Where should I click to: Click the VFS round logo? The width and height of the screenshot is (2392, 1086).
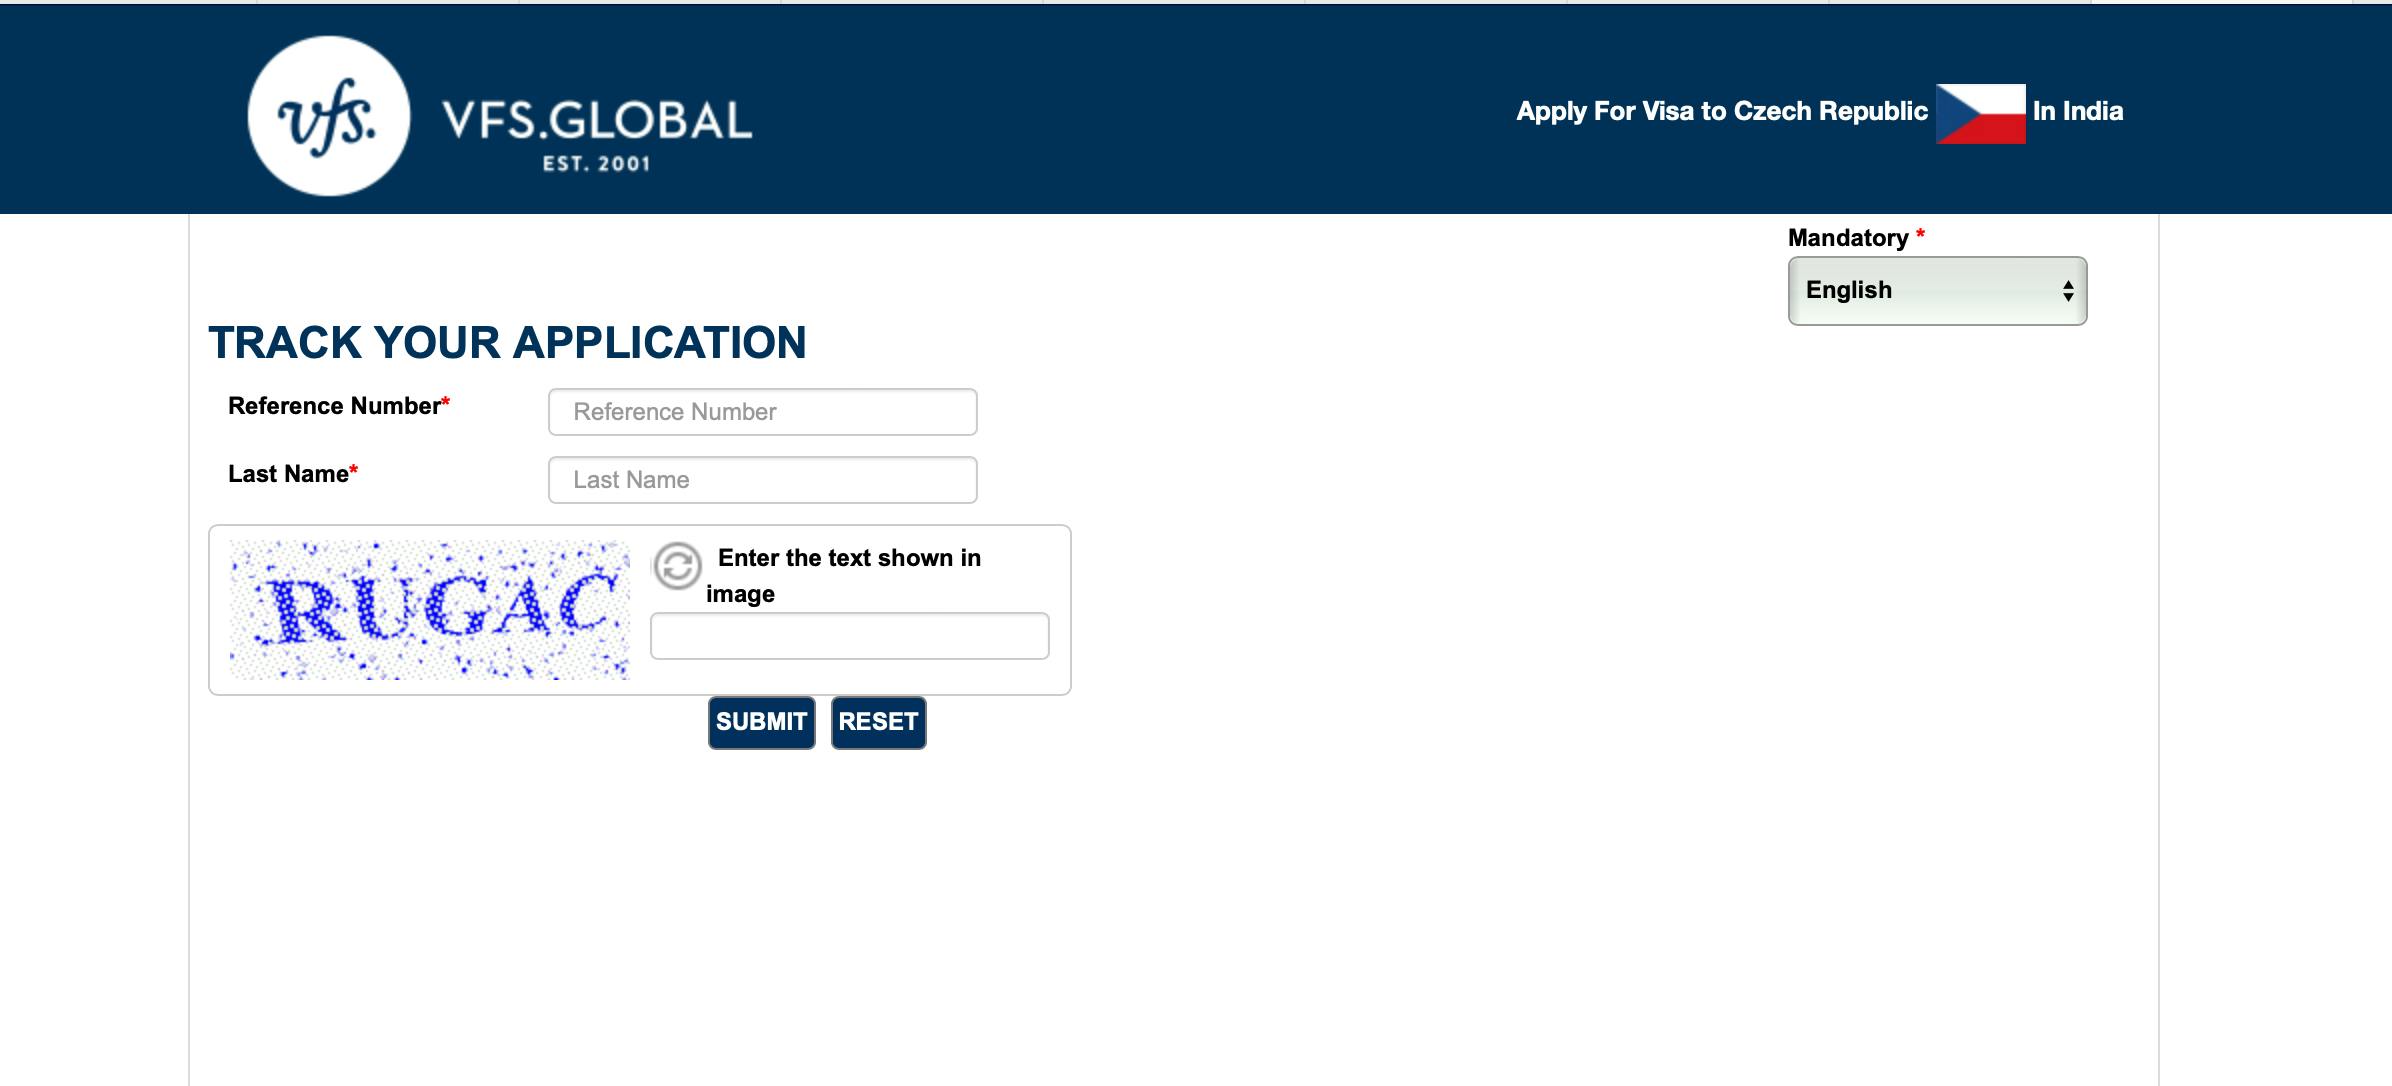pos(329,116)
